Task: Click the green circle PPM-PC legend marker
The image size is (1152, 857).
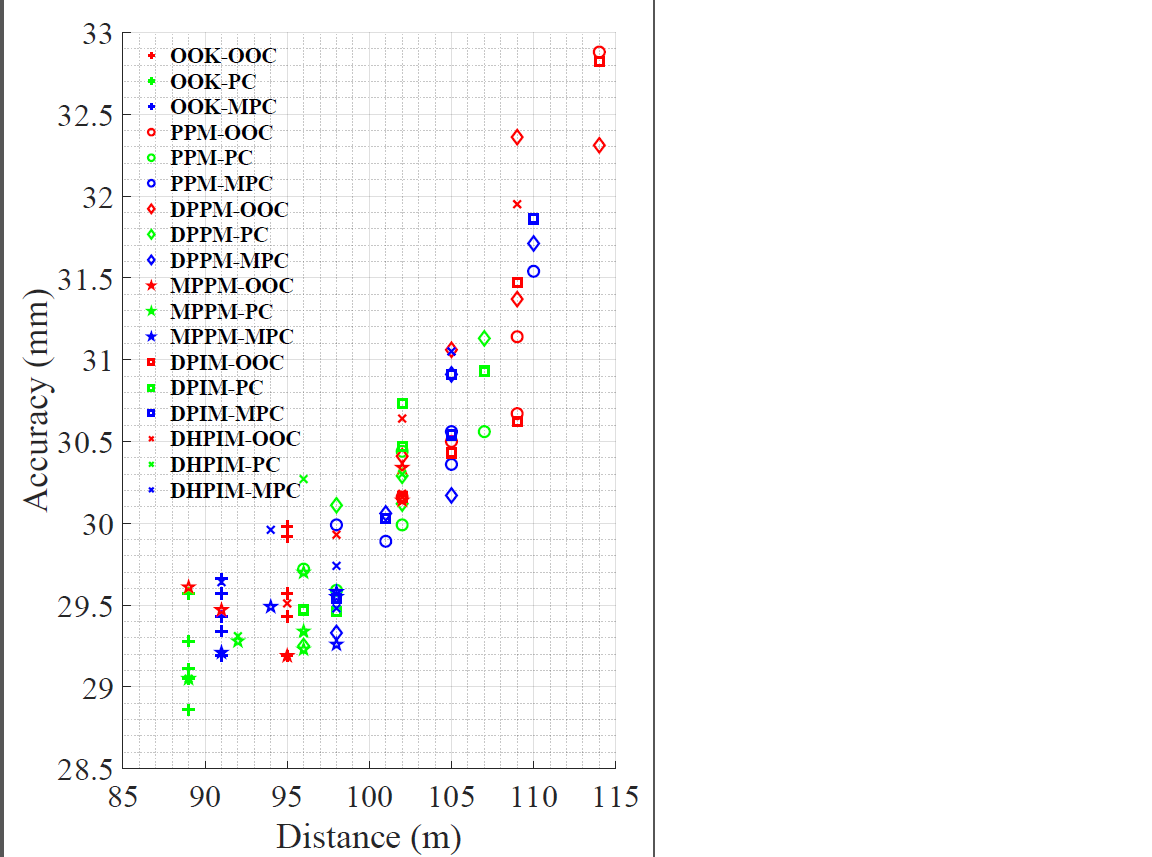Action: (152, 158)
